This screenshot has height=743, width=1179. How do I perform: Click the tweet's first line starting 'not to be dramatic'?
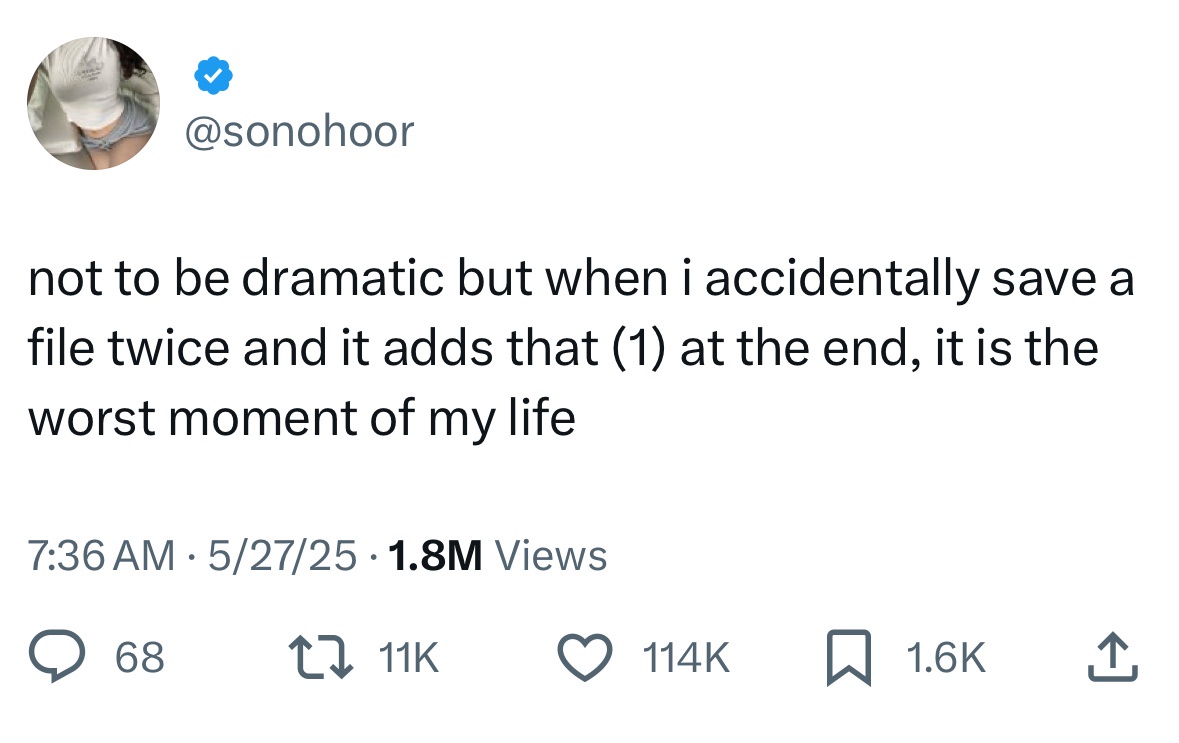tap(580, 280)
